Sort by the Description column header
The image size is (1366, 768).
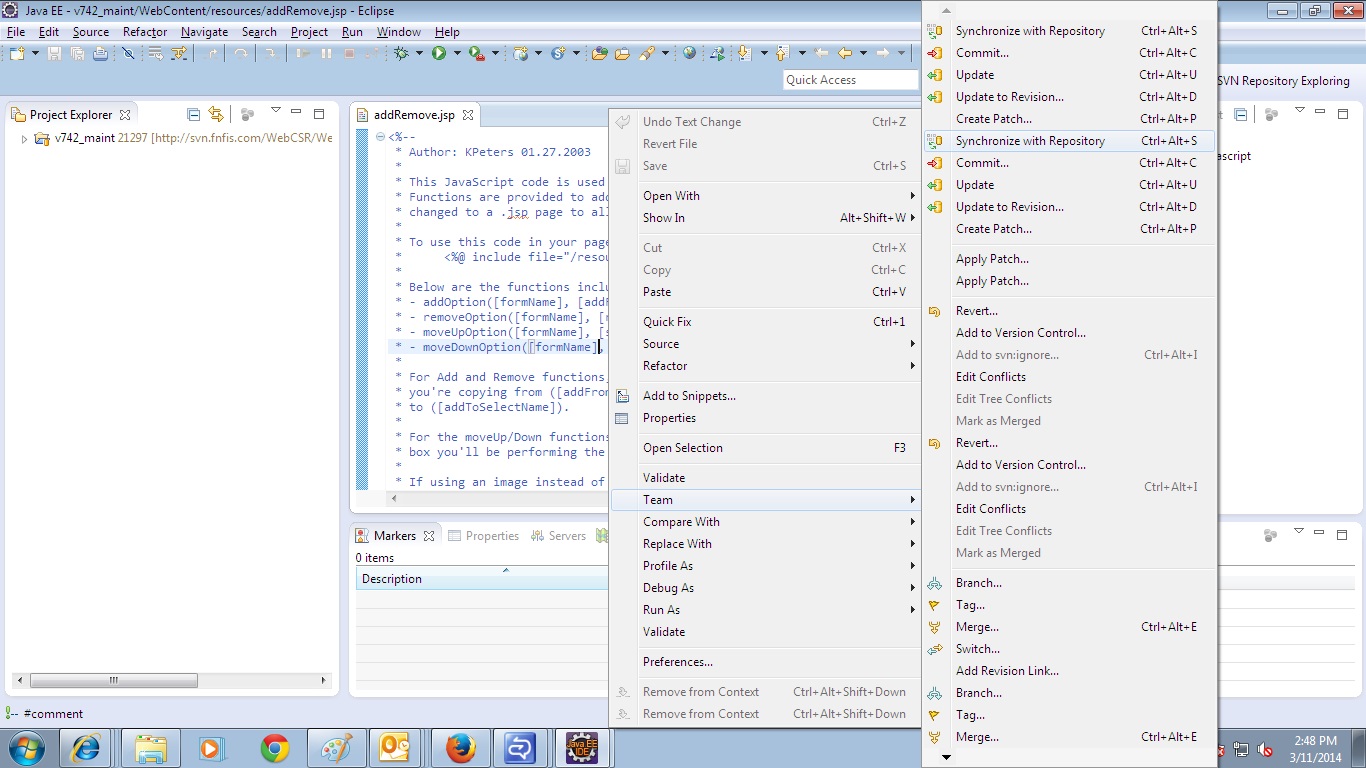[x=482, y=579]
